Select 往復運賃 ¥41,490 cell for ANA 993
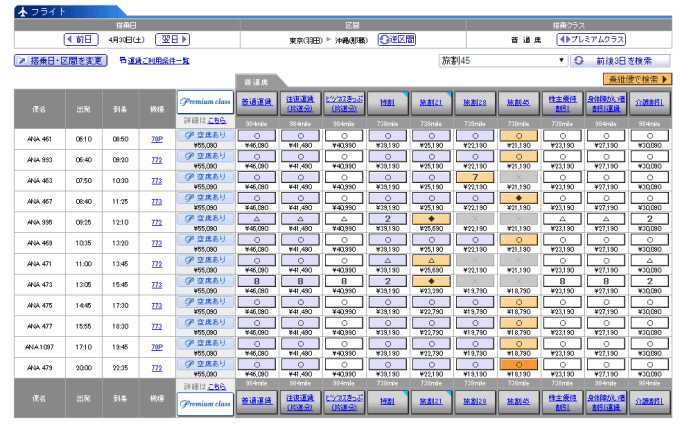This screenshot has width=680, height=425. [x=300, y=157]
